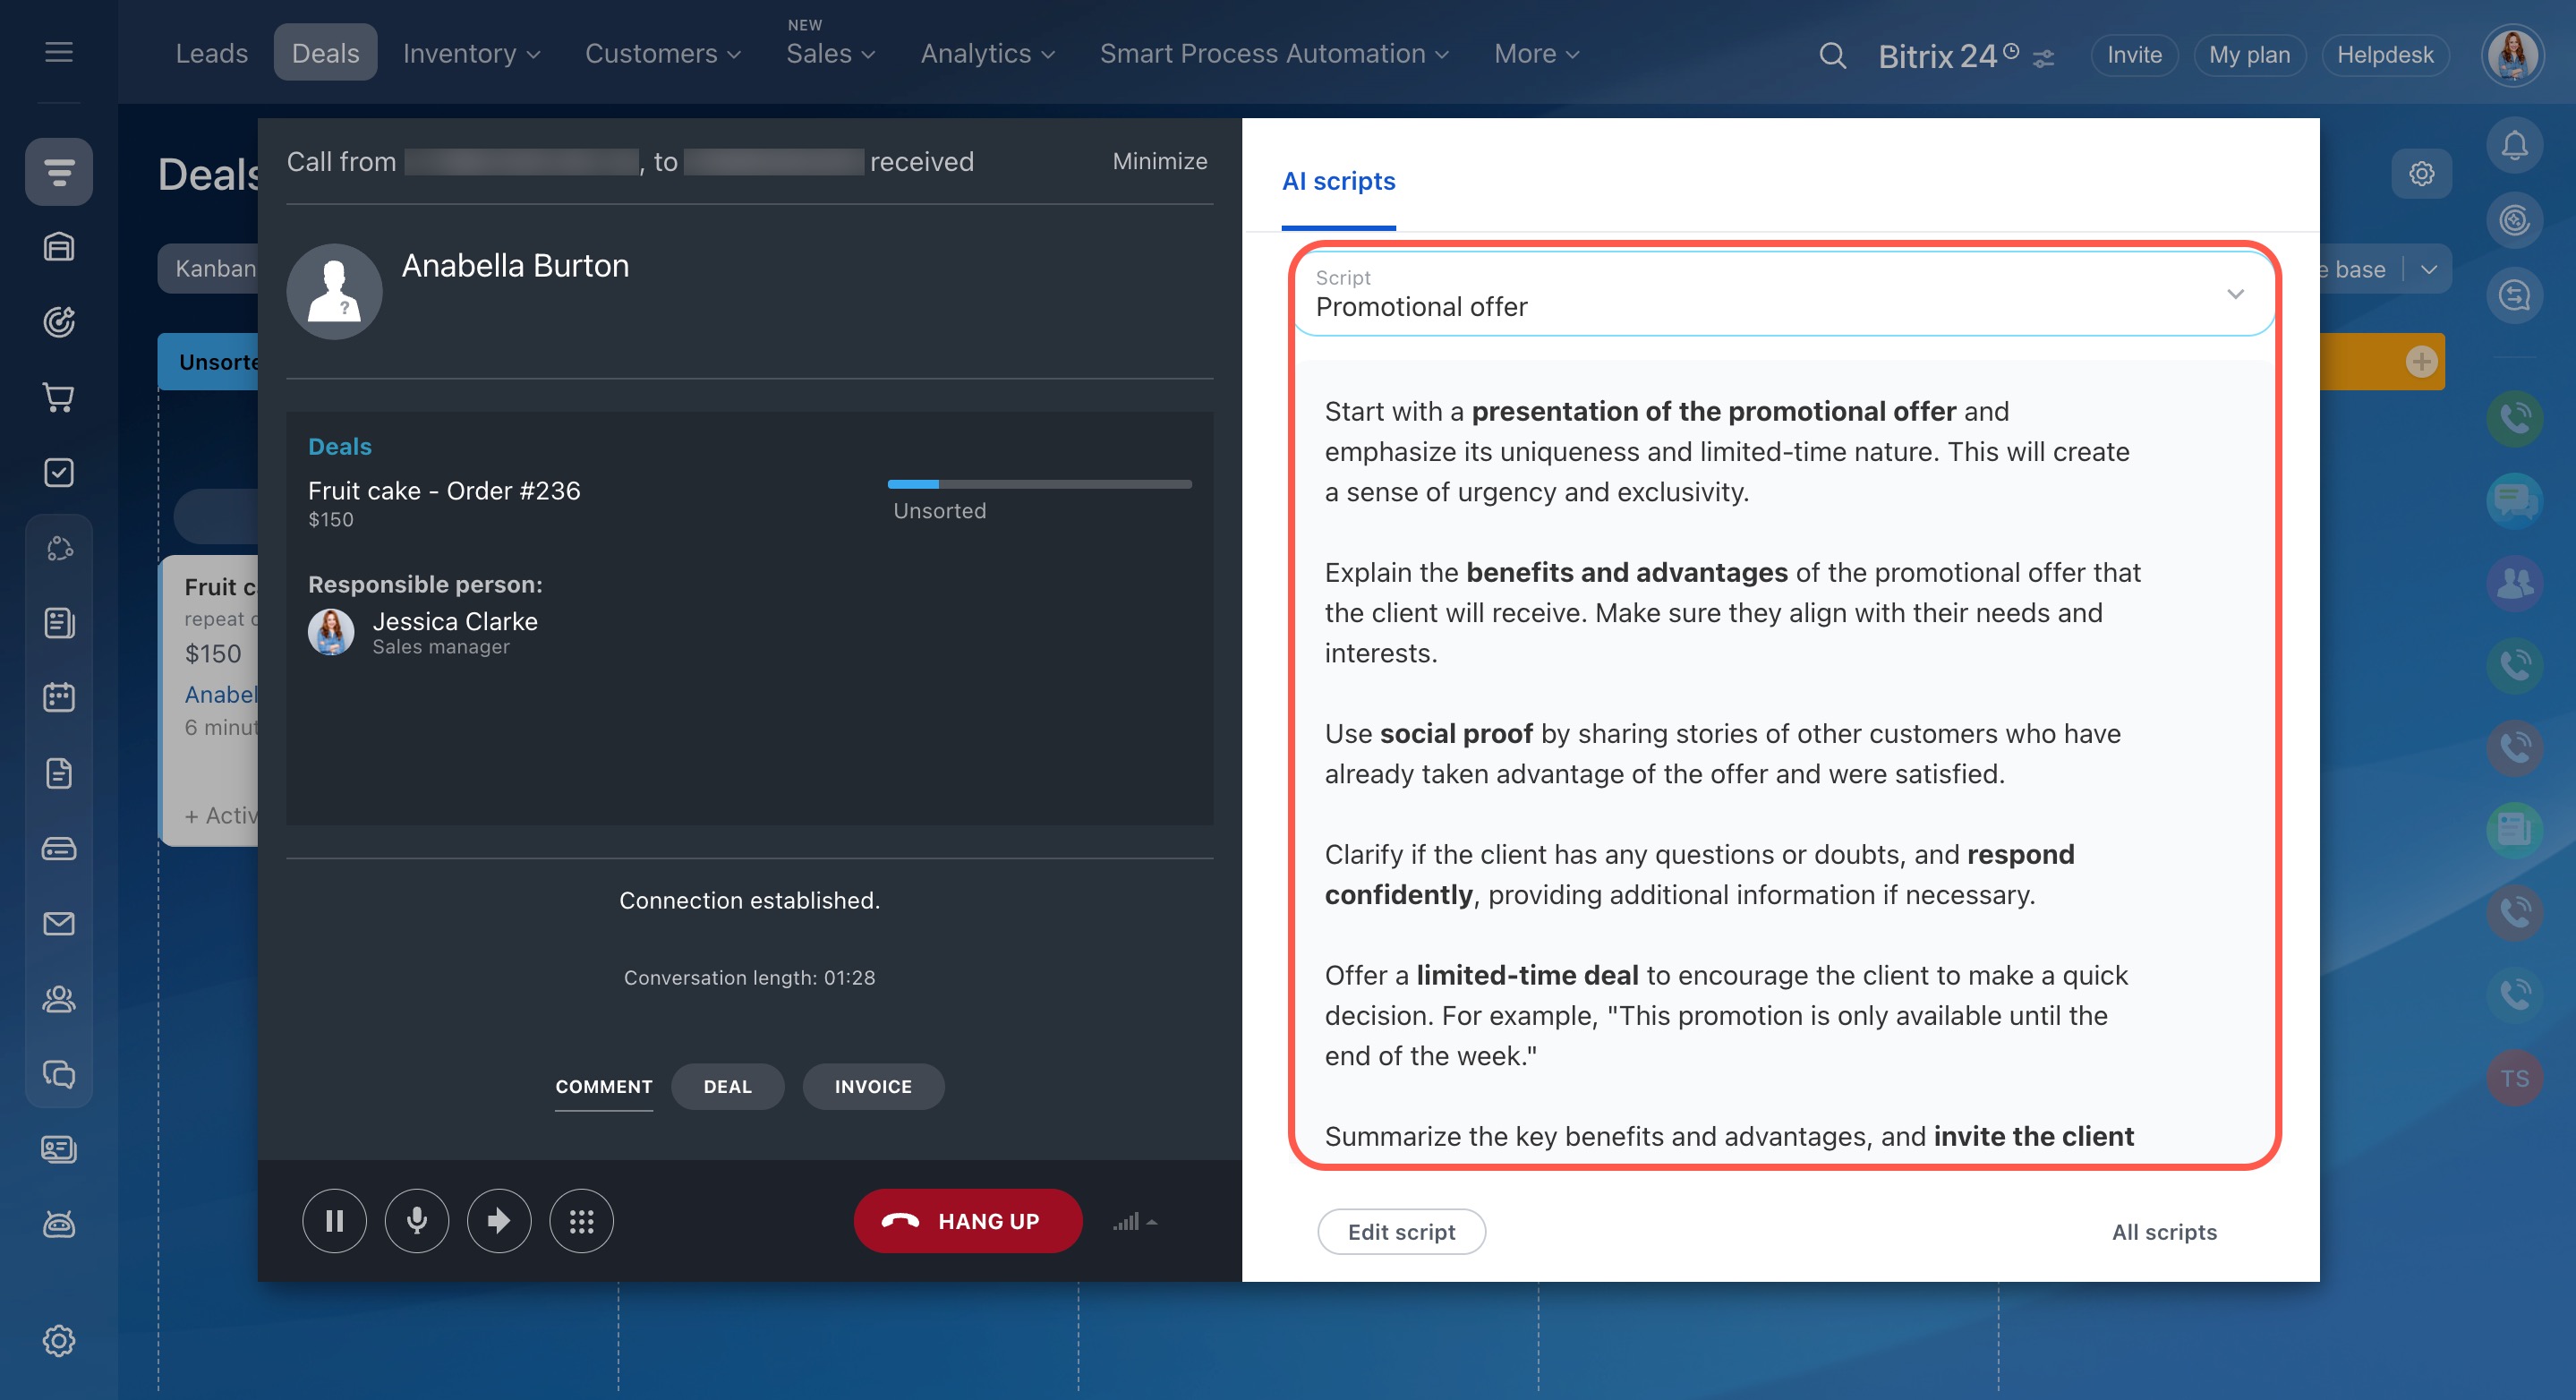Click the Edit script button
Viewport: 2576px width, 1400px height.
(1400, 1232)
